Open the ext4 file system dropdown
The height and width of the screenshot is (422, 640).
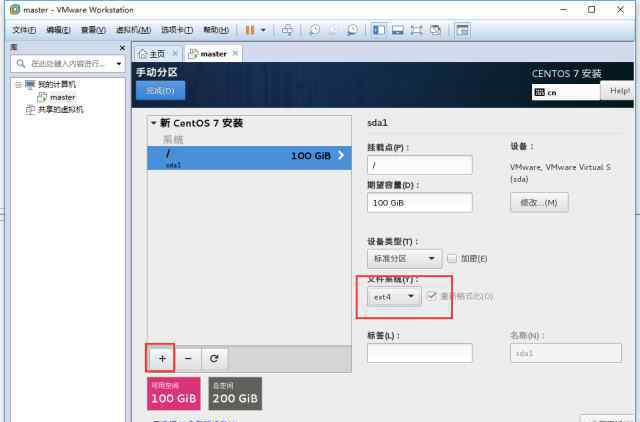pyautogui.click(x=394, y=297)
